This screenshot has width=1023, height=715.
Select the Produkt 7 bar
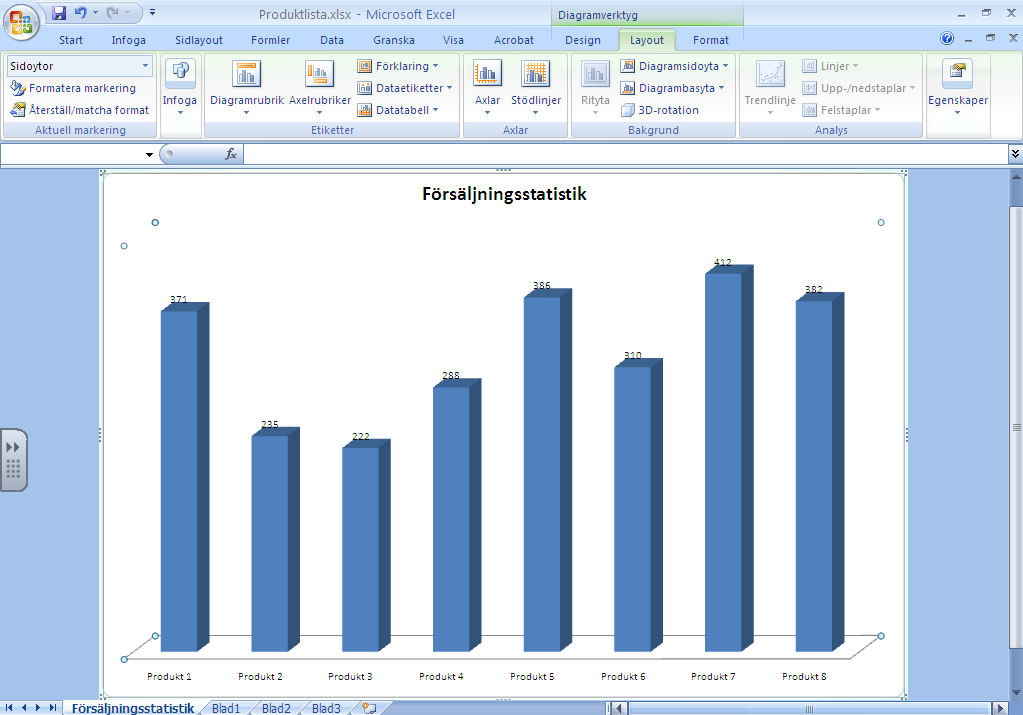click(729, 459)
